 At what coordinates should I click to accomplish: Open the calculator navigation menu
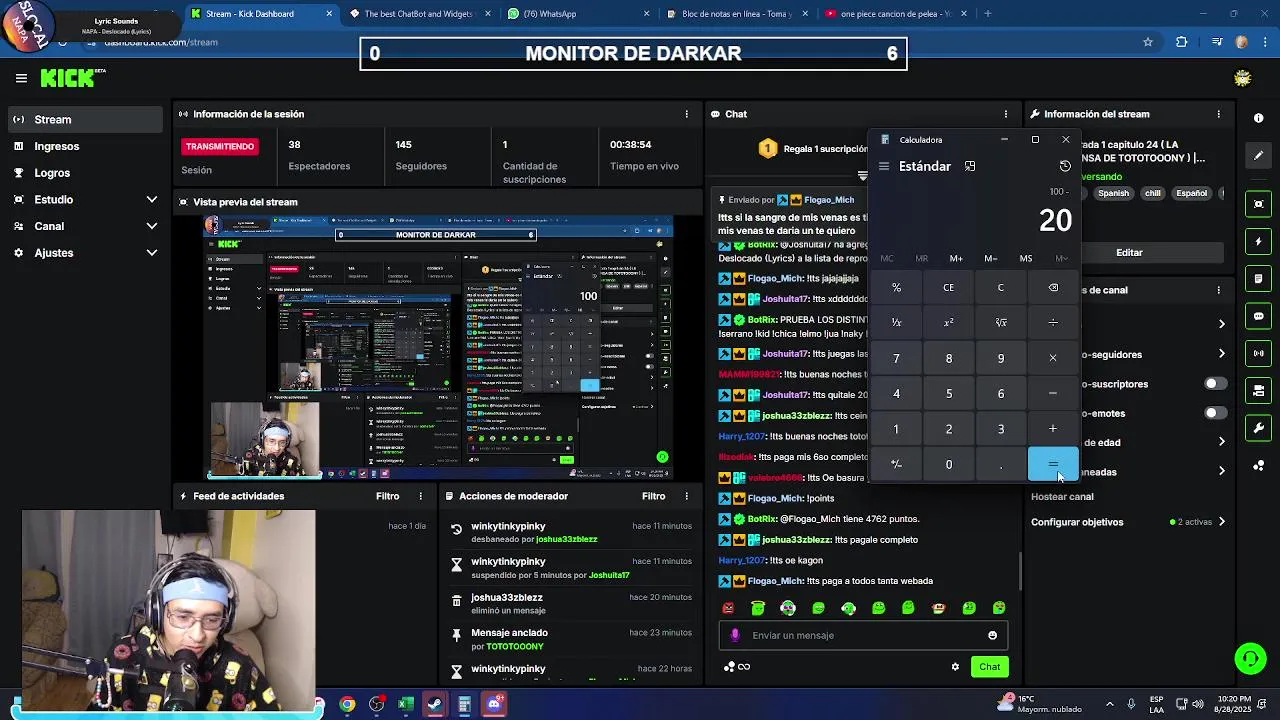[884, 166]
